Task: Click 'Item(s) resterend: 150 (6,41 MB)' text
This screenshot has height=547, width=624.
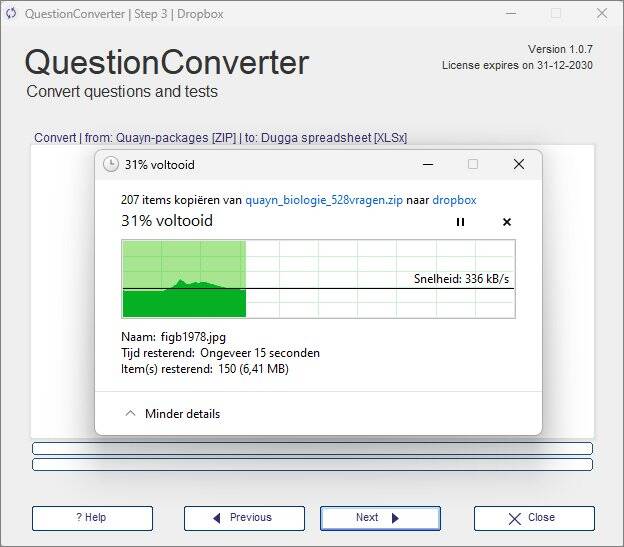Action: (x=205, y=369)
